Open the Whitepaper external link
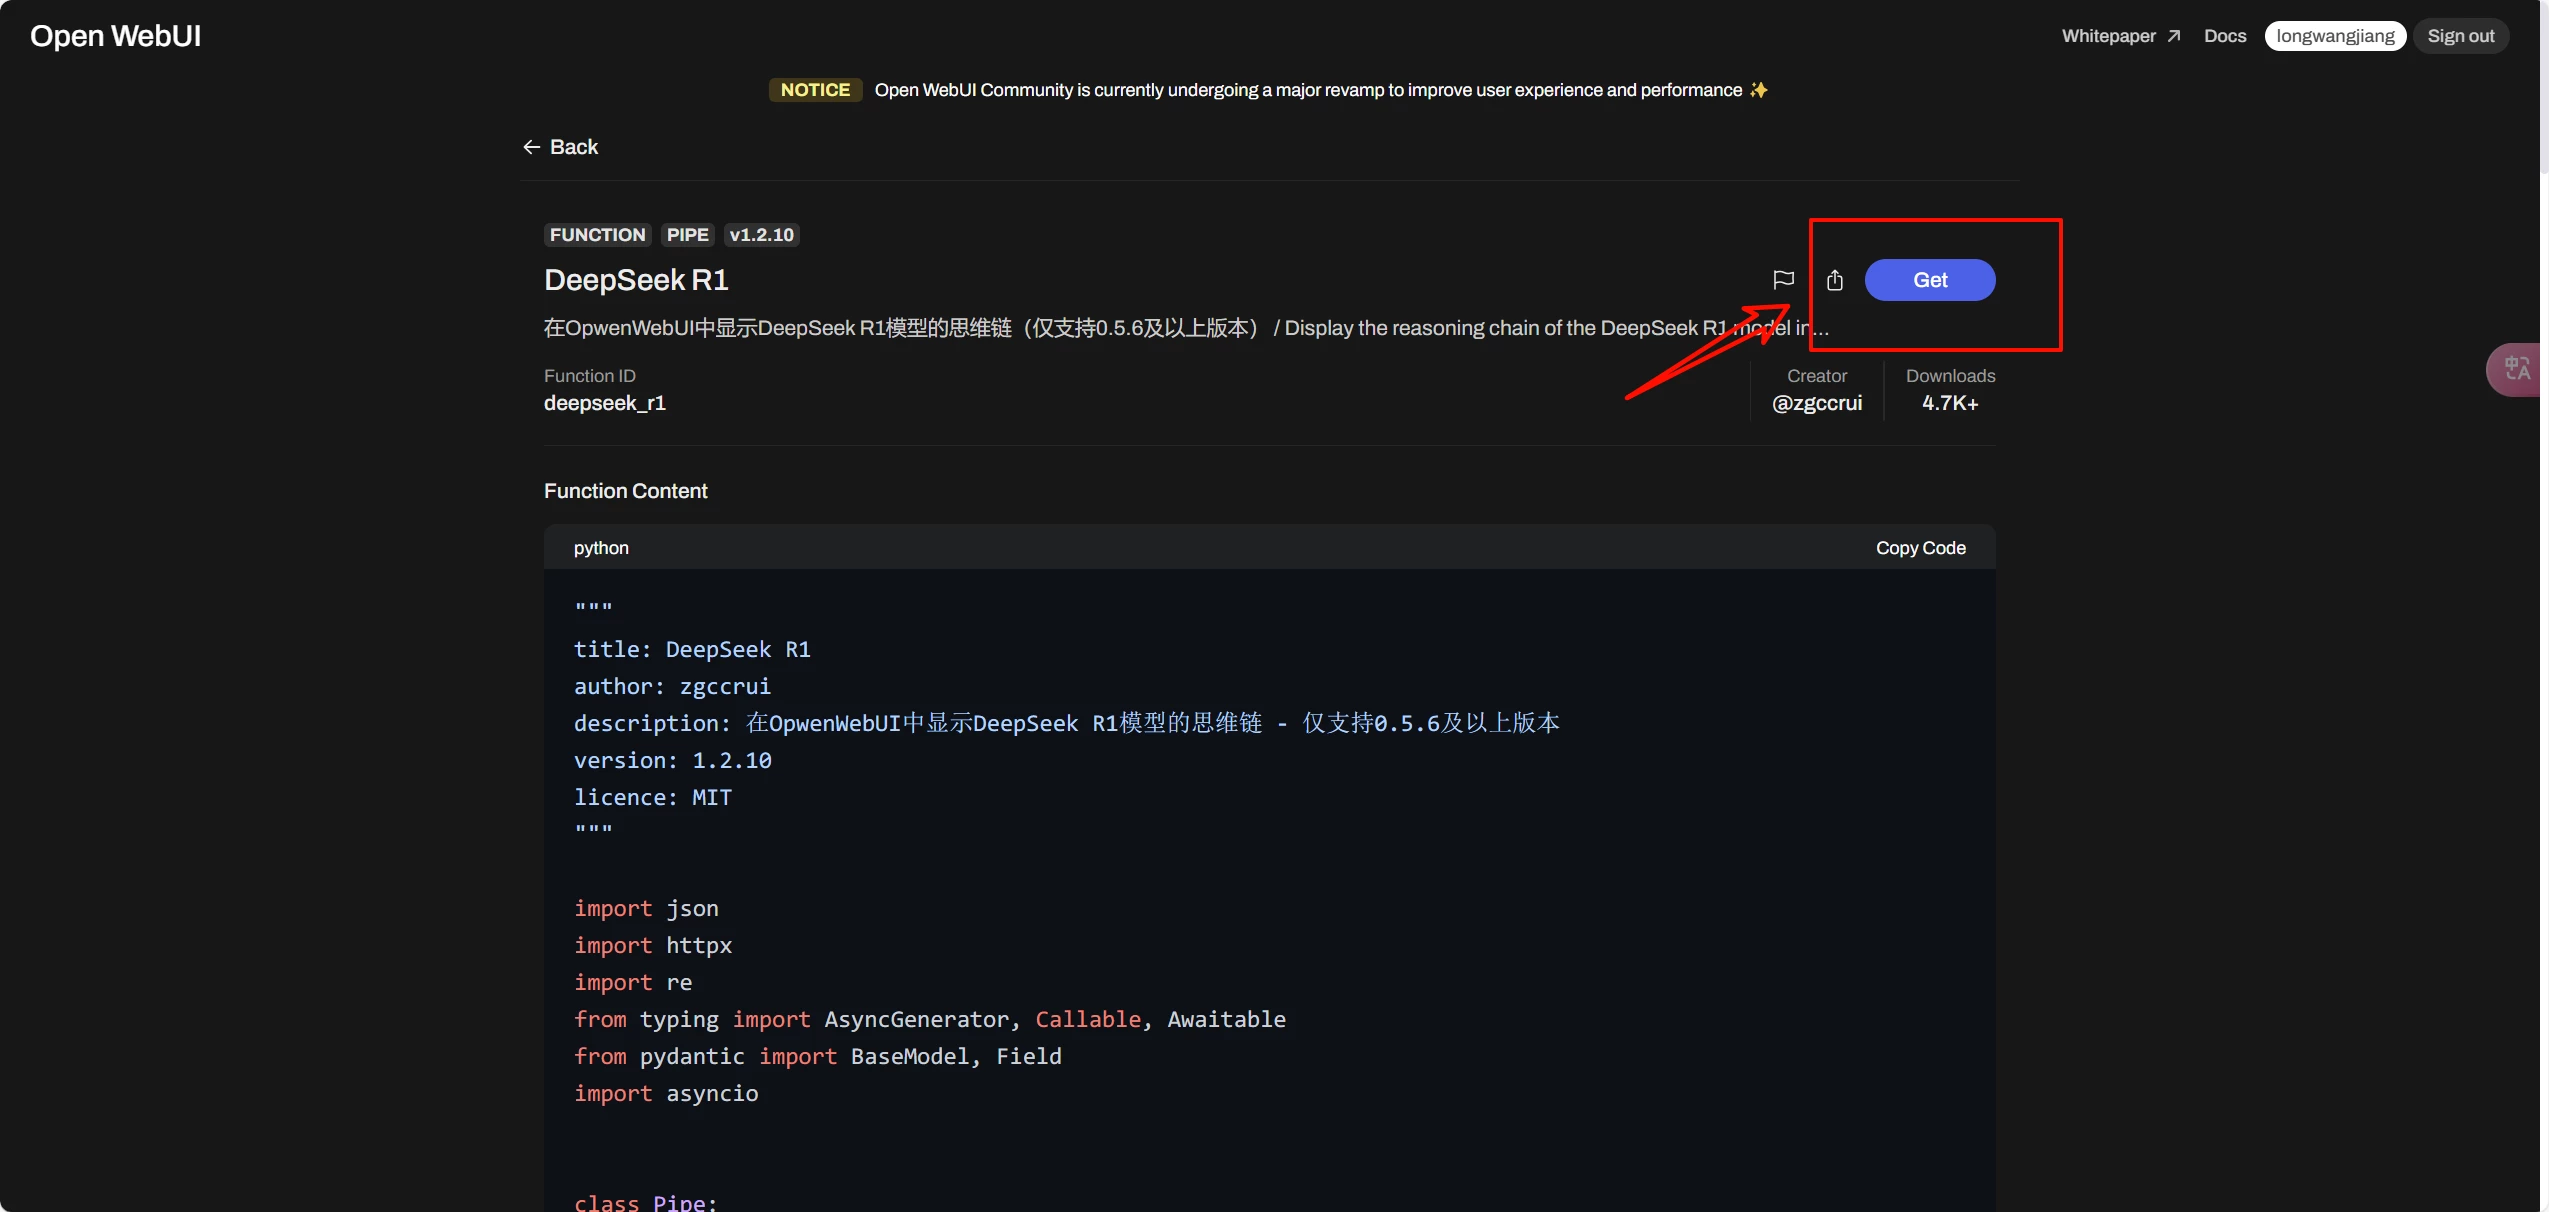 pyautogui.click(x=2120, y=36)
